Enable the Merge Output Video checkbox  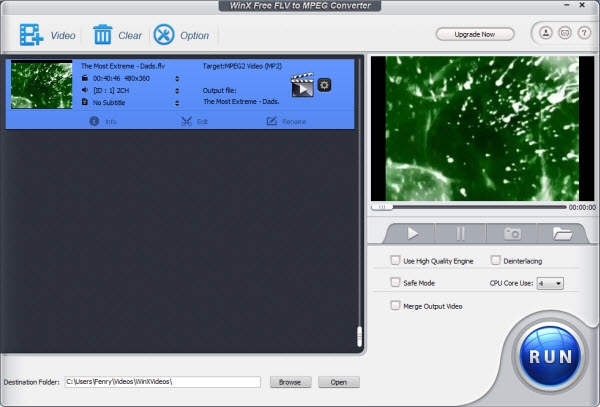[x=396, y=305]
